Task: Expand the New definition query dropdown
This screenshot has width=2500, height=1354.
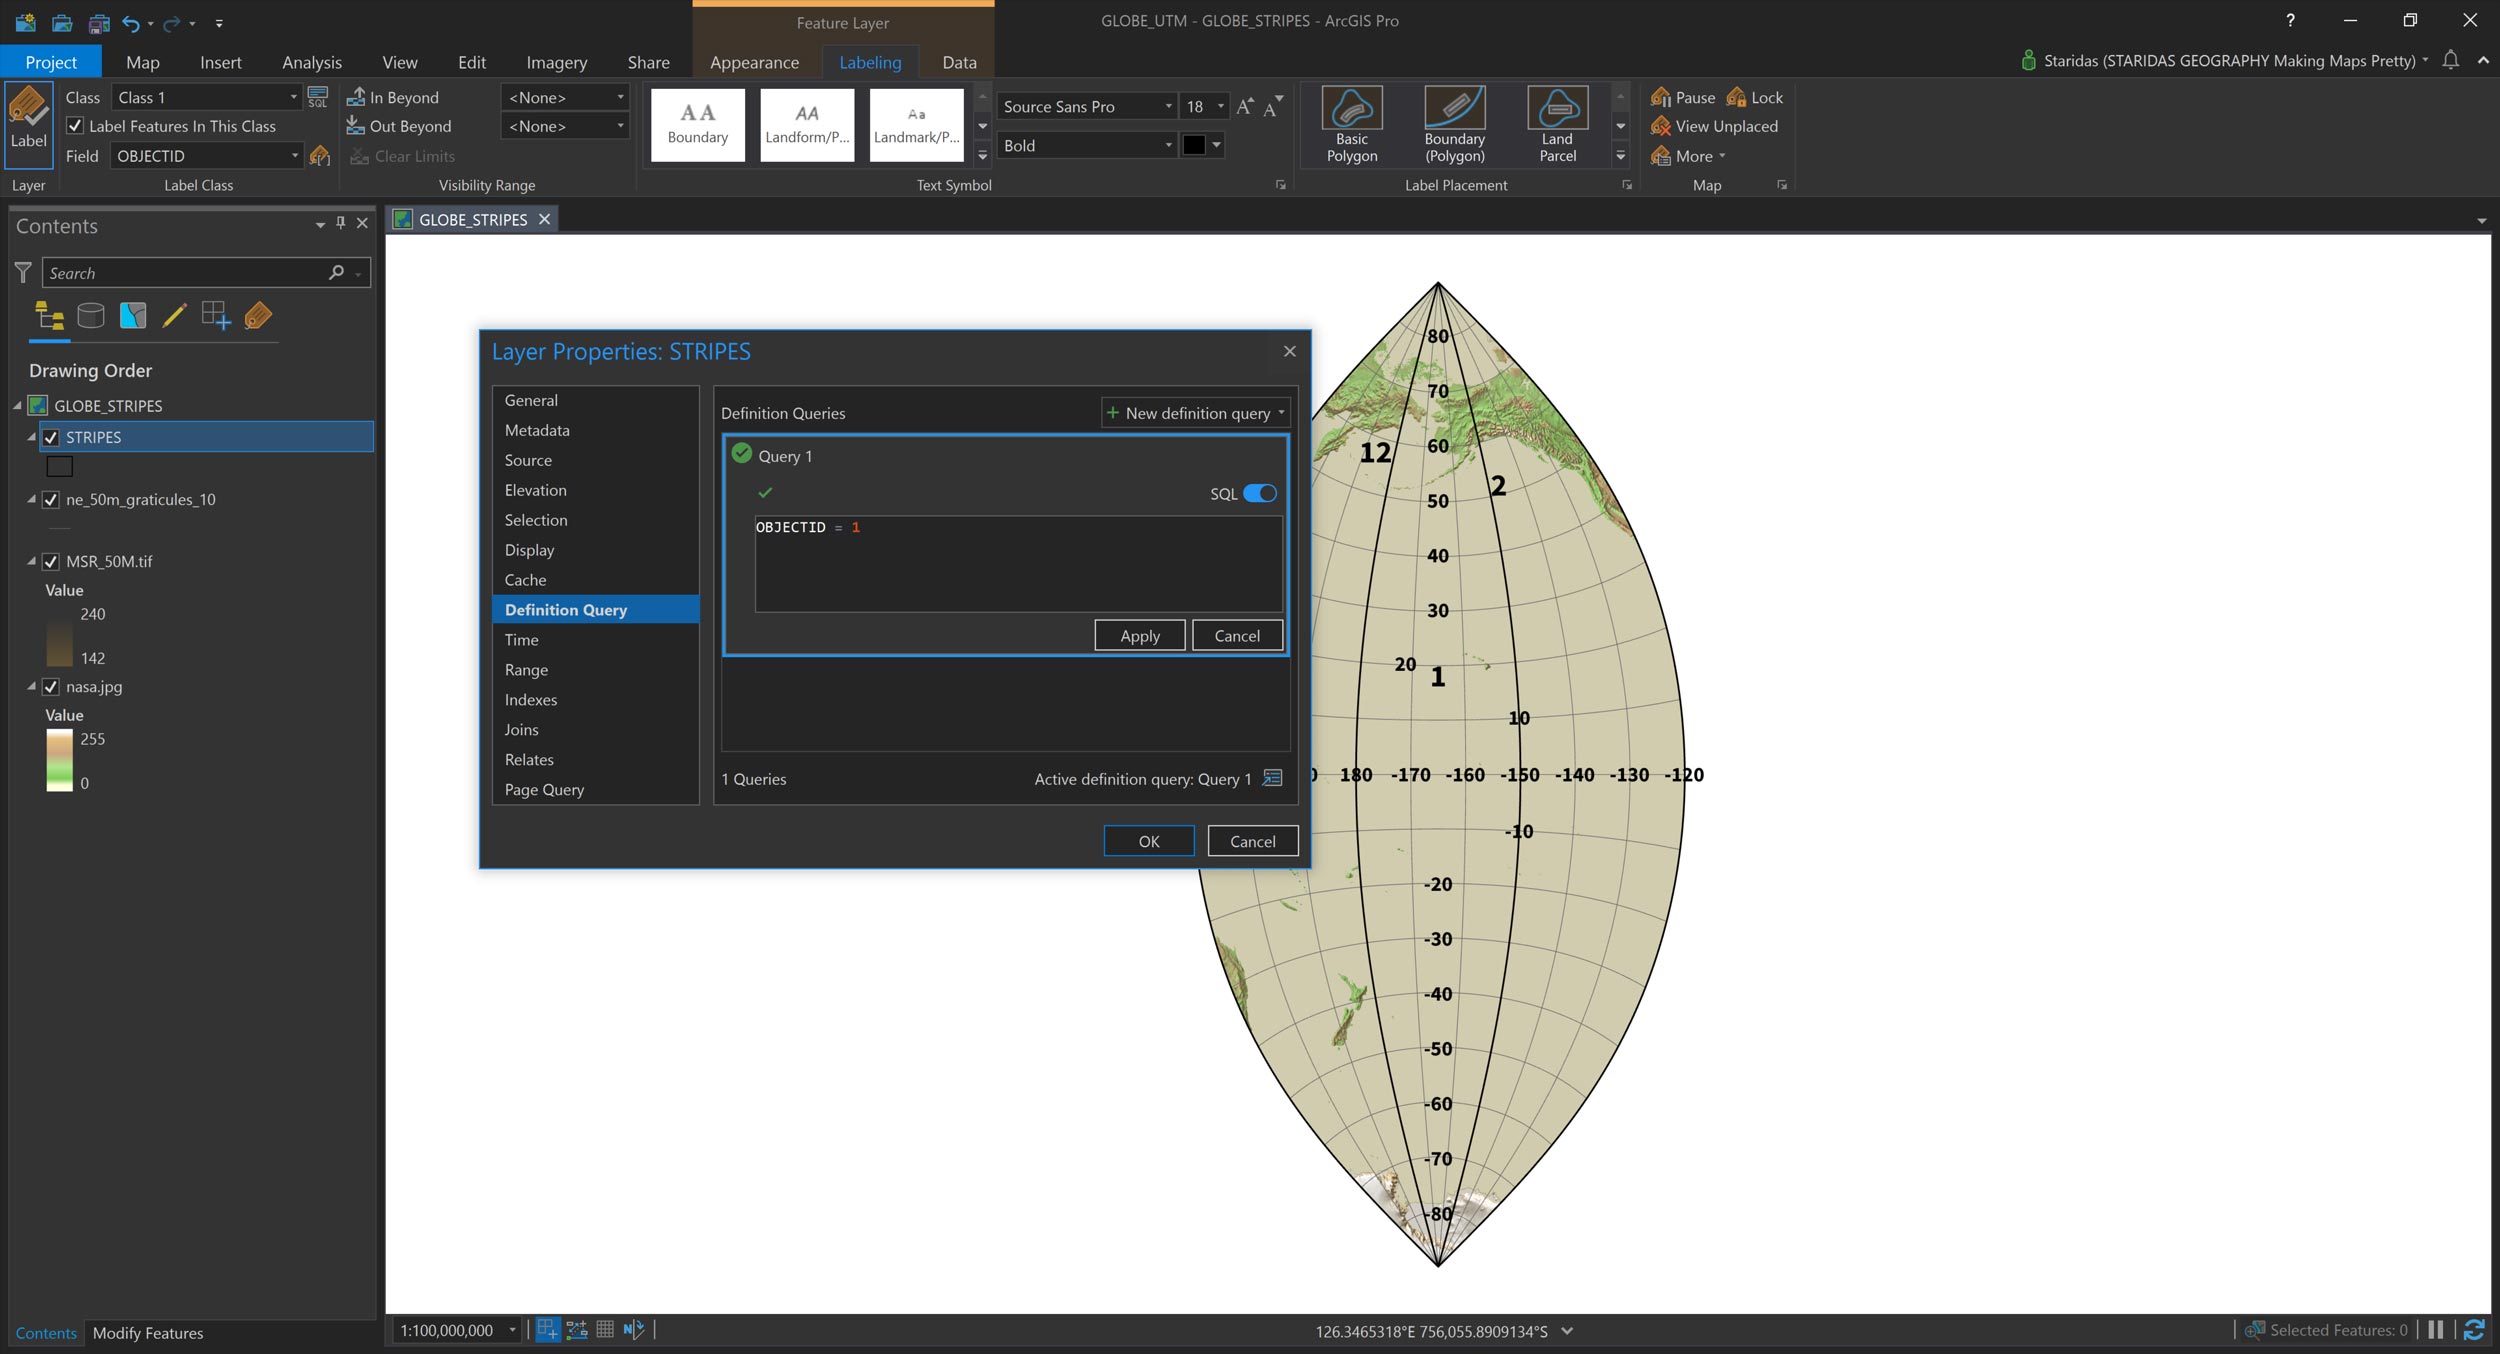Action: [x=1281, y=413]
